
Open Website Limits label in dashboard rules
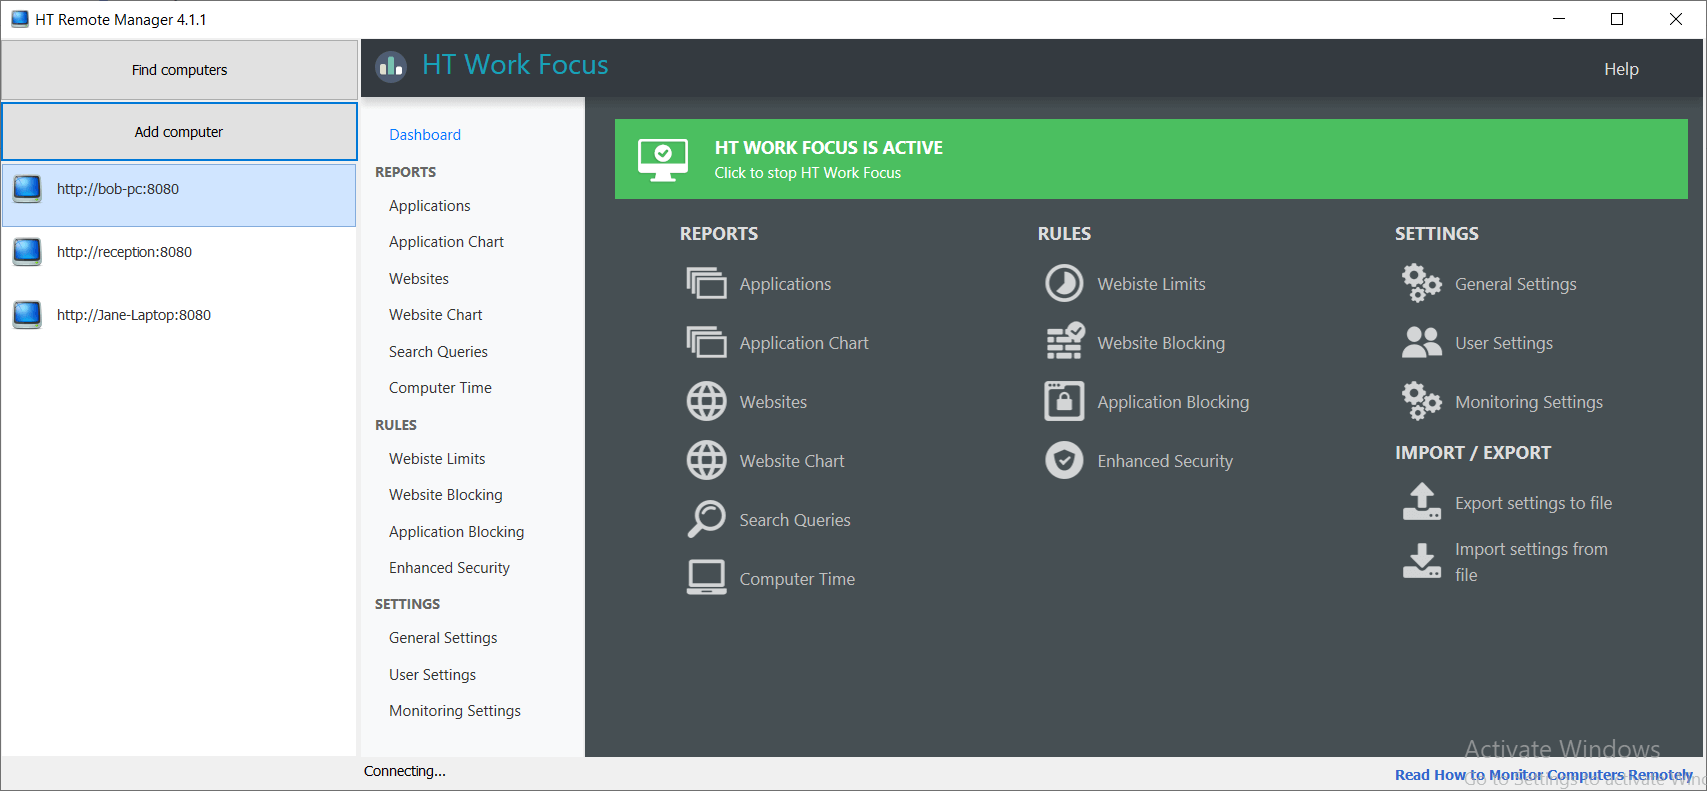tap(1151, 284)
